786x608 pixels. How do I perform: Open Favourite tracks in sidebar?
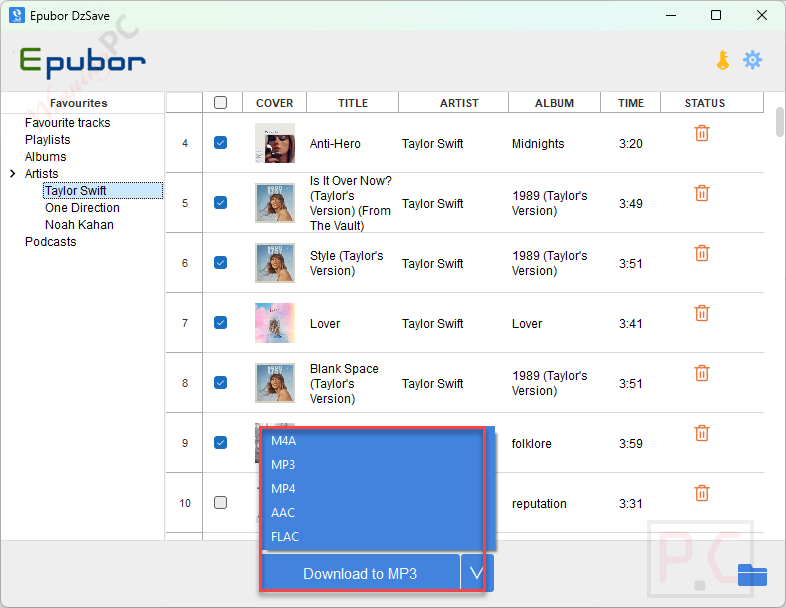point(68,123)
